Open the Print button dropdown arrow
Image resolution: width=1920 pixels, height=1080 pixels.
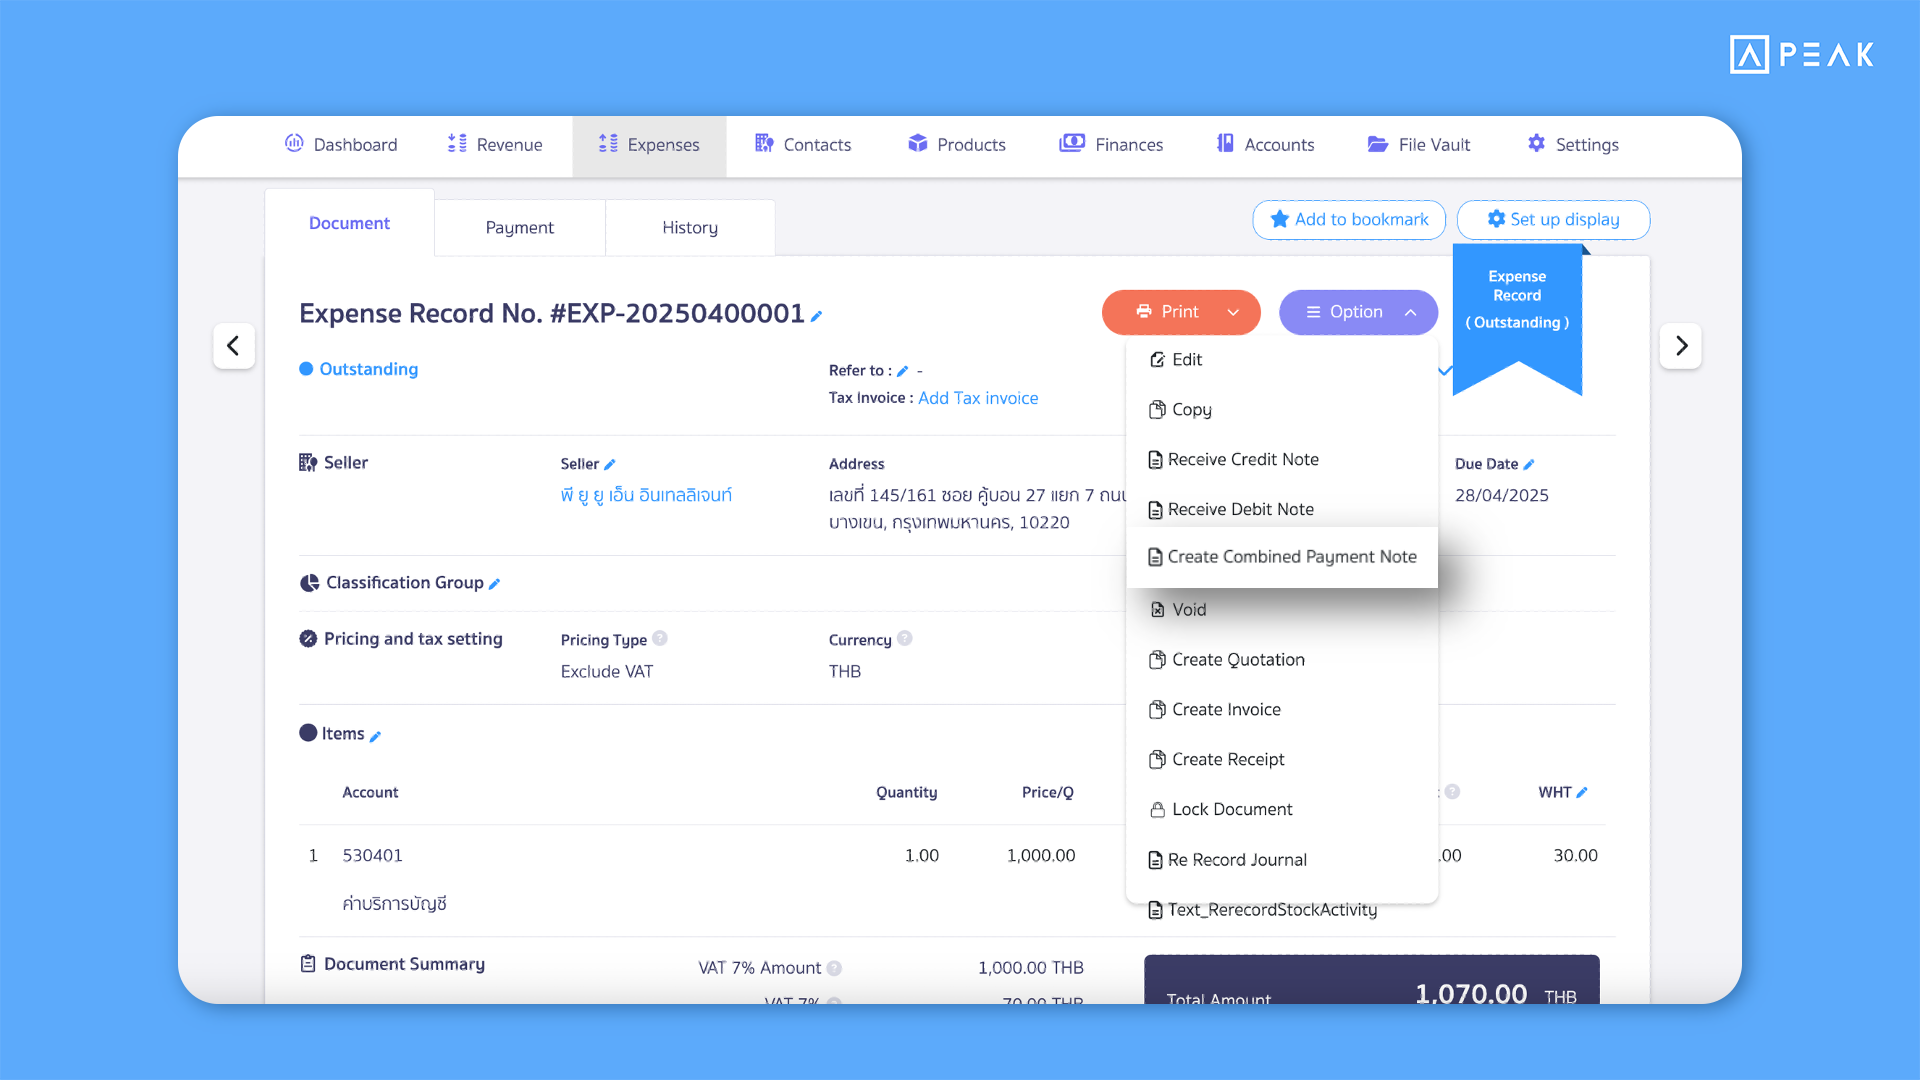point(1232,312)
